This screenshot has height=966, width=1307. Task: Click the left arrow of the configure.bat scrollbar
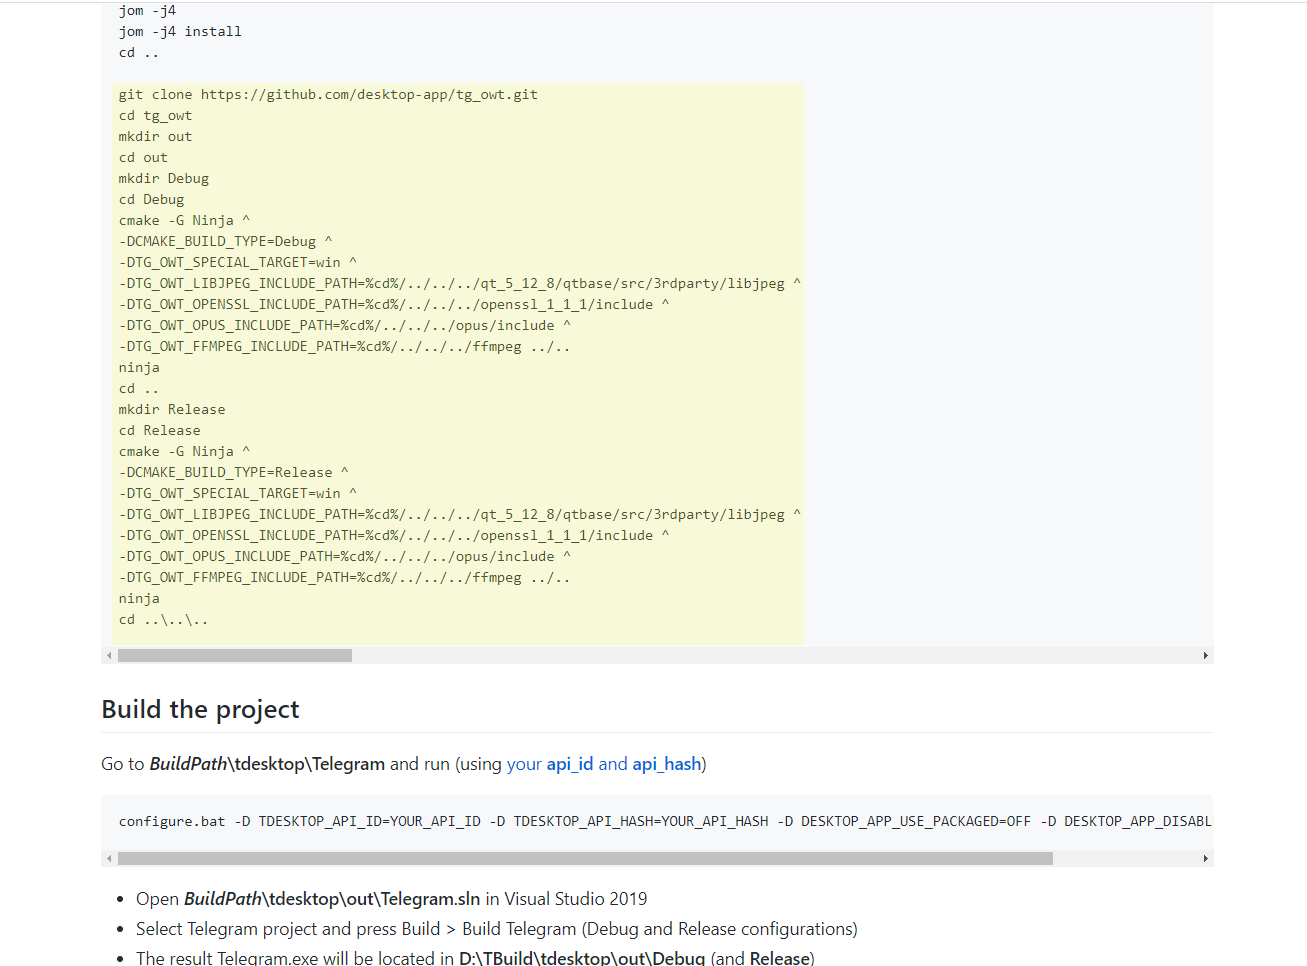coord(109,858)
